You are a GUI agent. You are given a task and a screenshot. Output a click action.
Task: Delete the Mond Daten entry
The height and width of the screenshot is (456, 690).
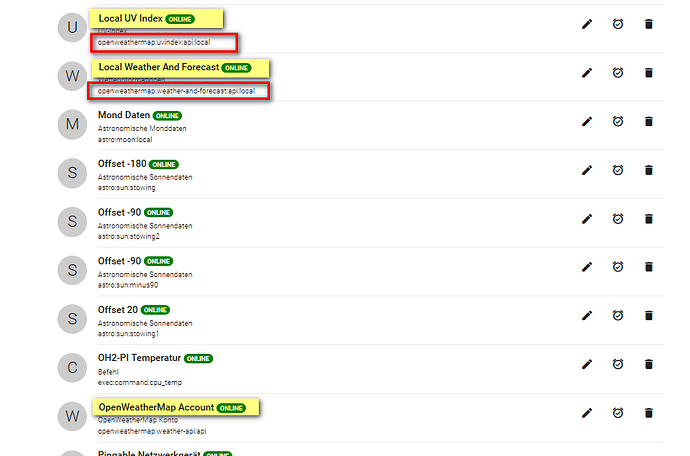tap(649, 121)
